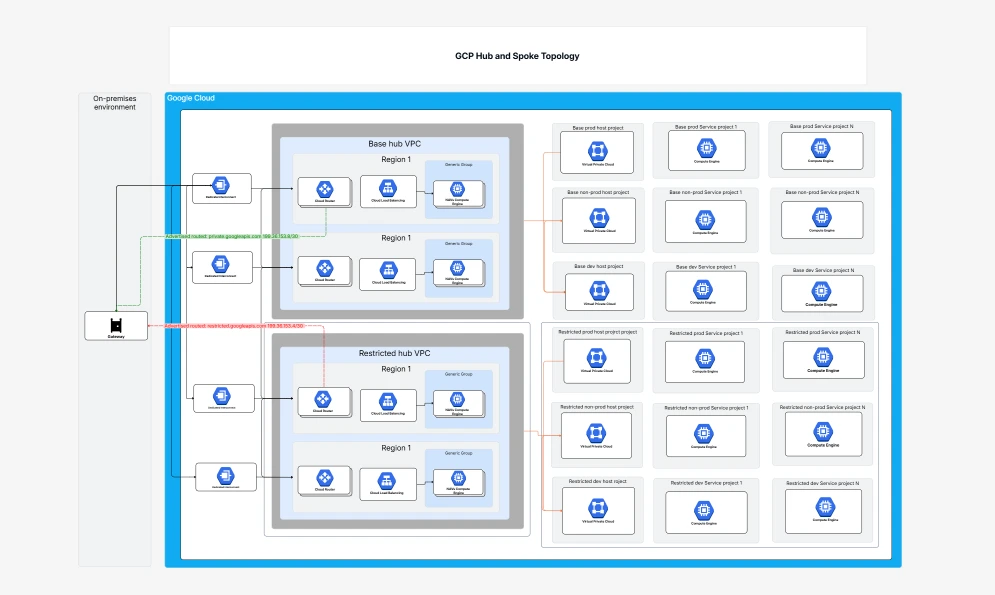Screen dimensions: 995x595
Task: Select the Cloud Router icon joined to the red route line
Action: [x=323, y=399]
